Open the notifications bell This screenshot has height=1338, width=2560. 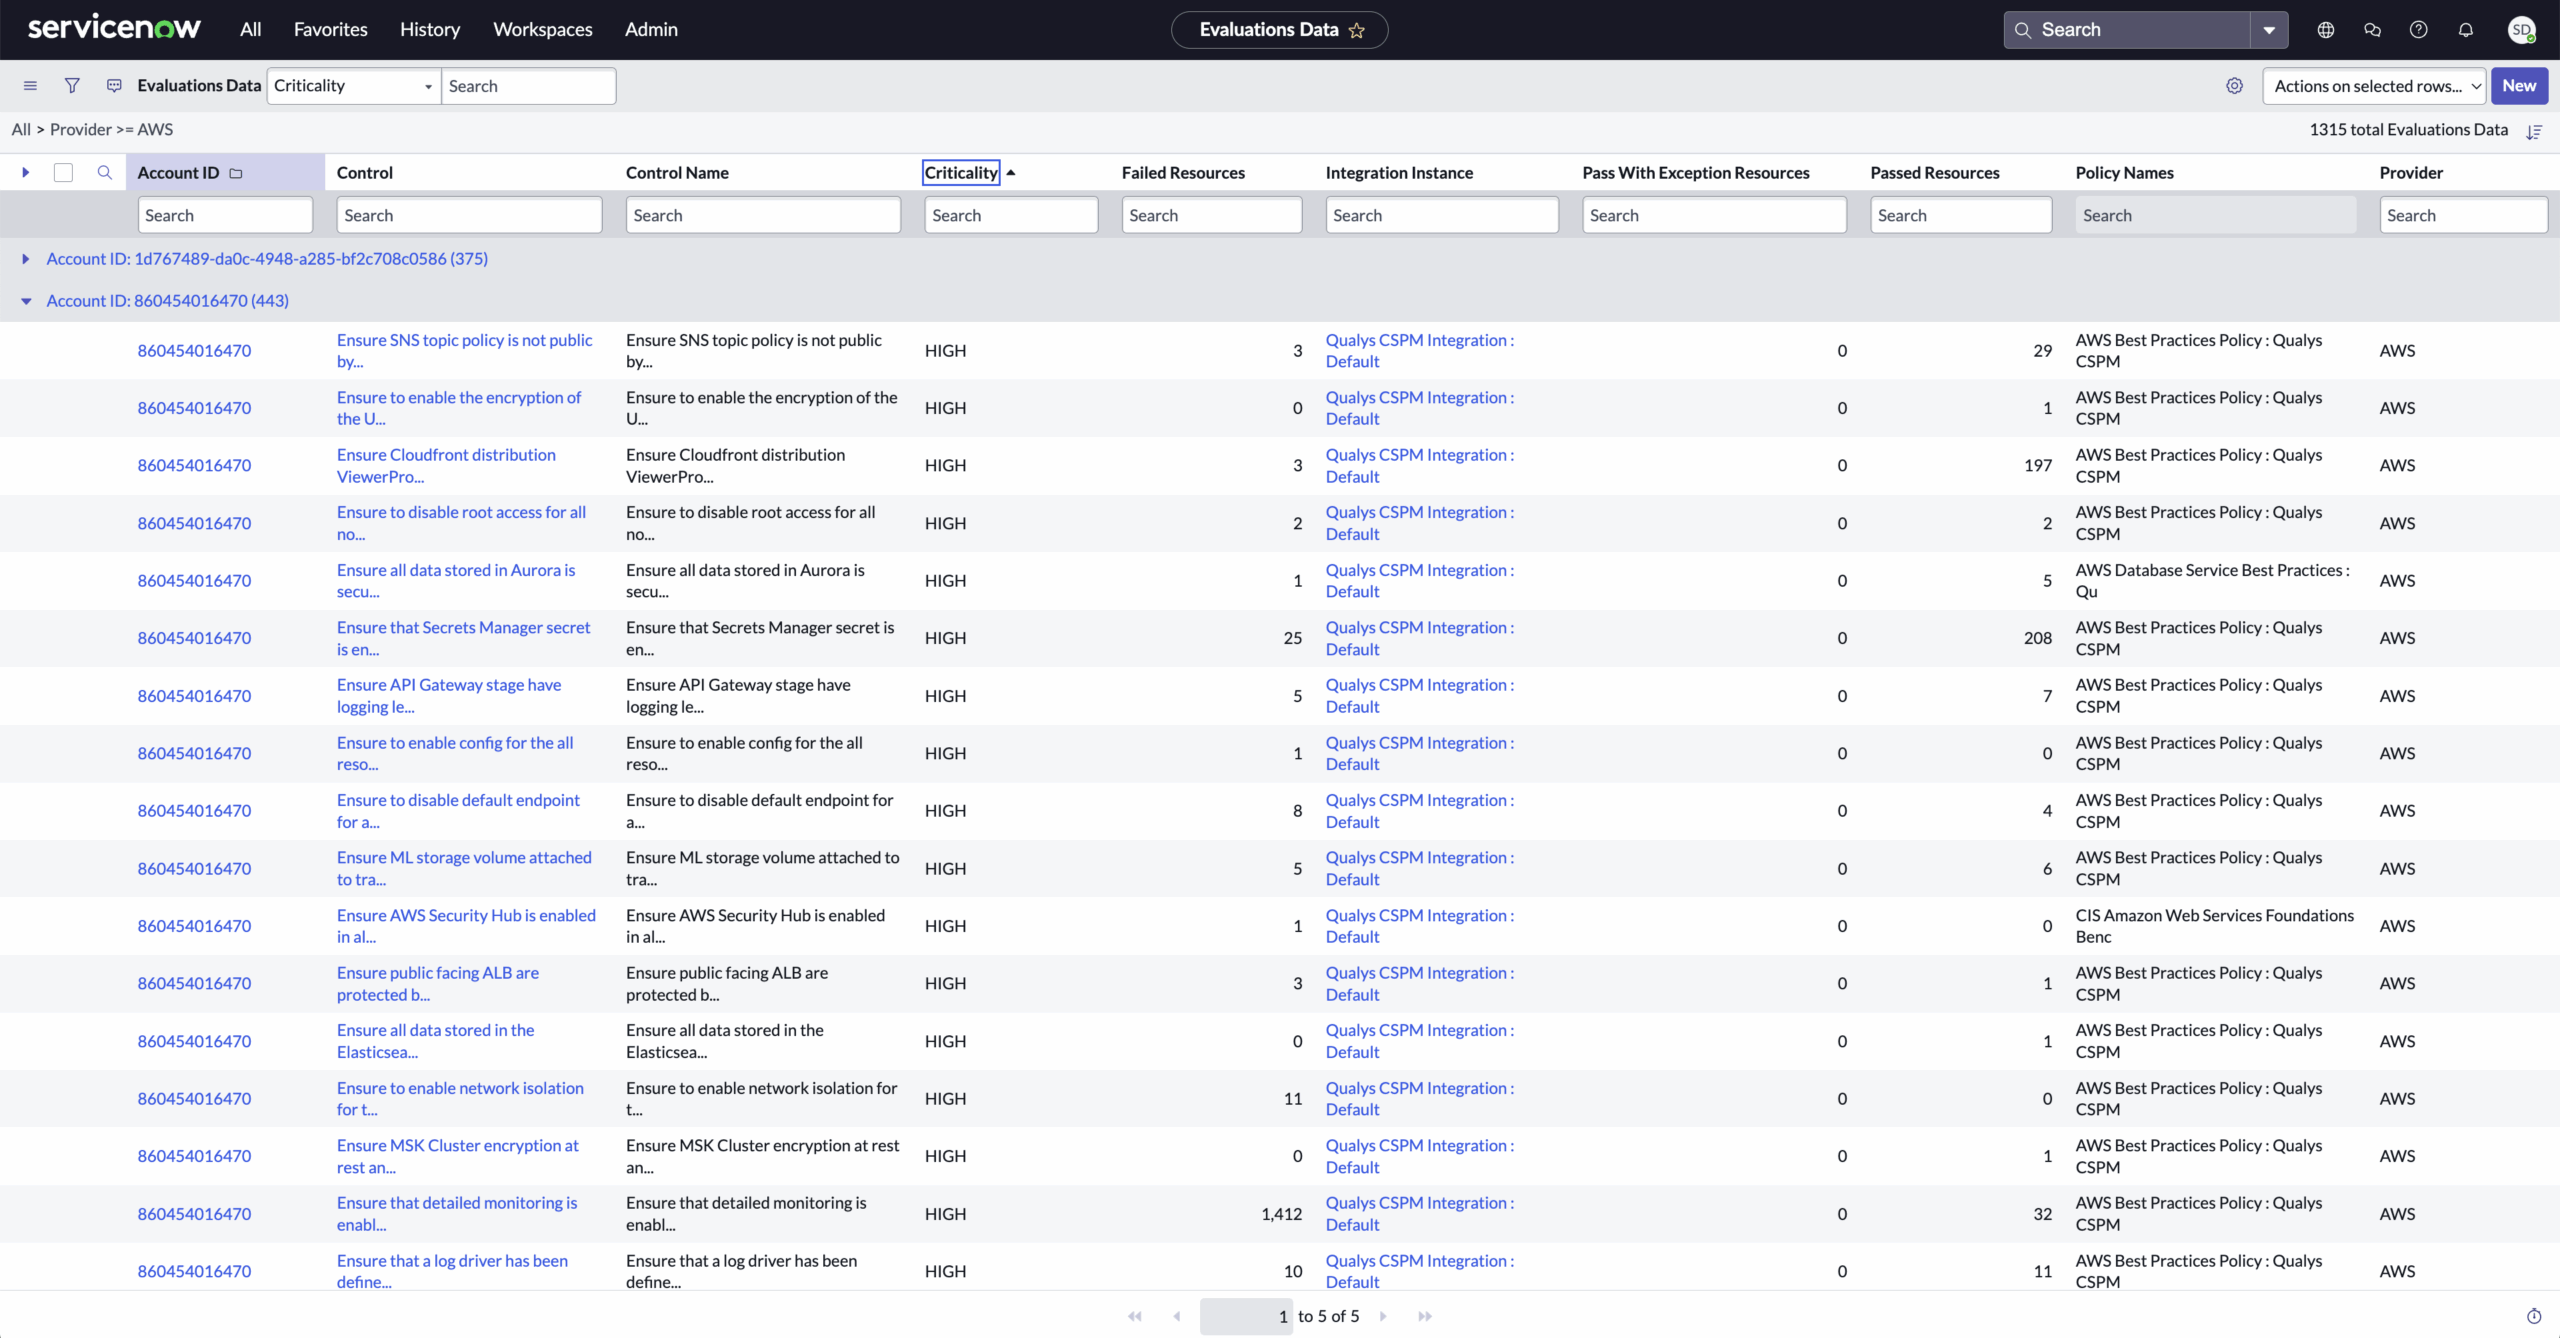coord(2466,30)
